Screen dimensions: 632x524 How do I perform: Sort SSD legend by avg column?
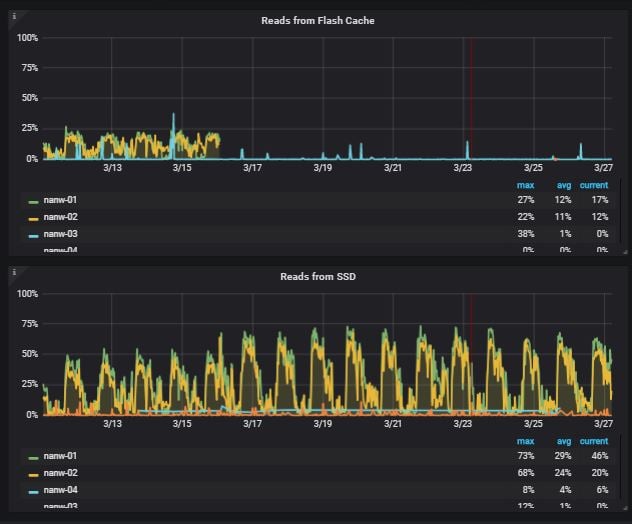coord(564,441)
